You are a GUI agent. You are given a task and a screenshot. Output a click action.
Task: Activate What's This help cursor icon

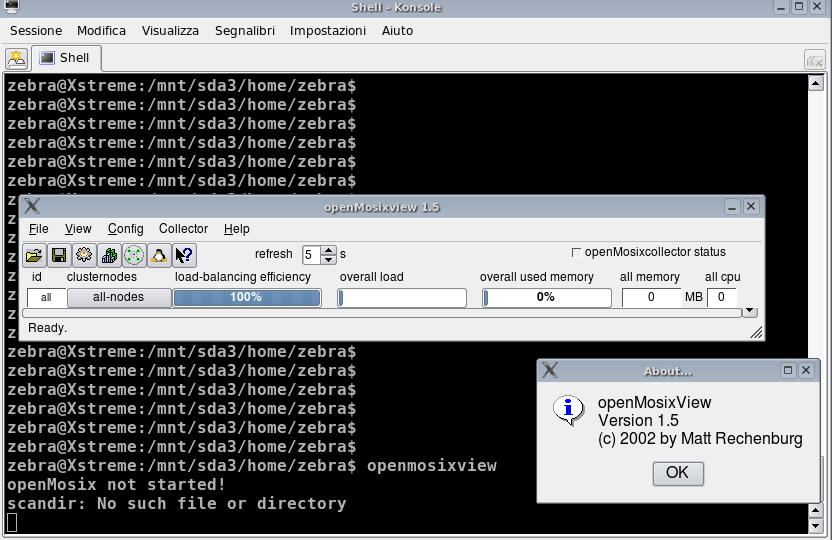point(184,256)
